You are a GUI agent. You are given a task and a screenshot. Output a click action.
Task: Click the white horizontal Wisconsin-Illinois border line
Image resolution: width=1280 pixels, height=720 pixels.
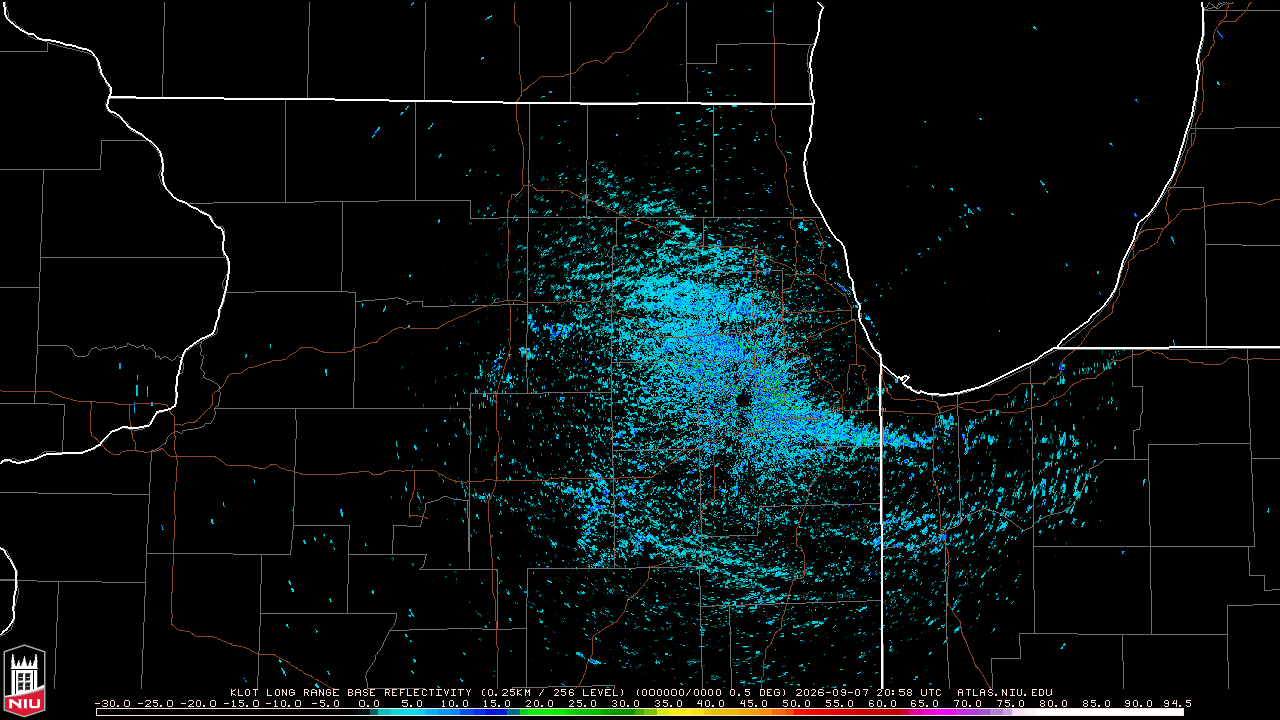point(460,100)
